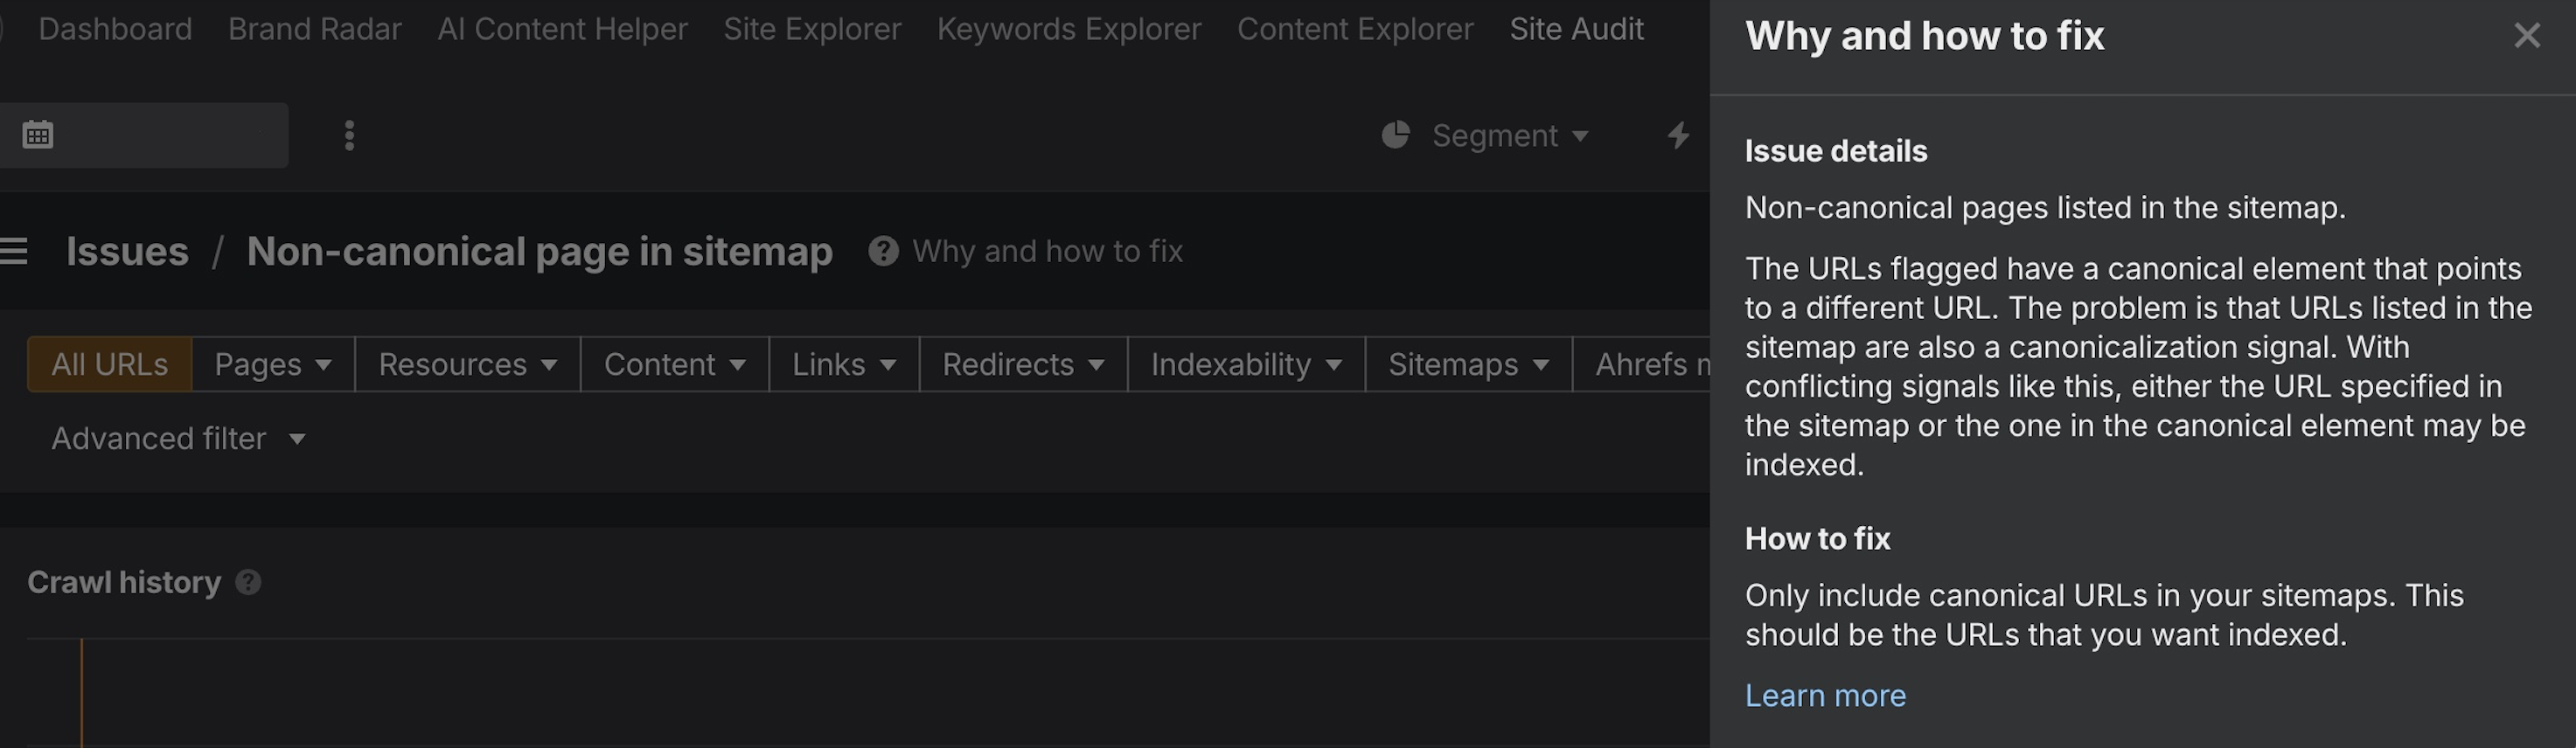The width and height of the screenshot is (2576, 748).
Task: Open Keywords Explorer from the navigation bar
Action: (x=1069, y=29)
